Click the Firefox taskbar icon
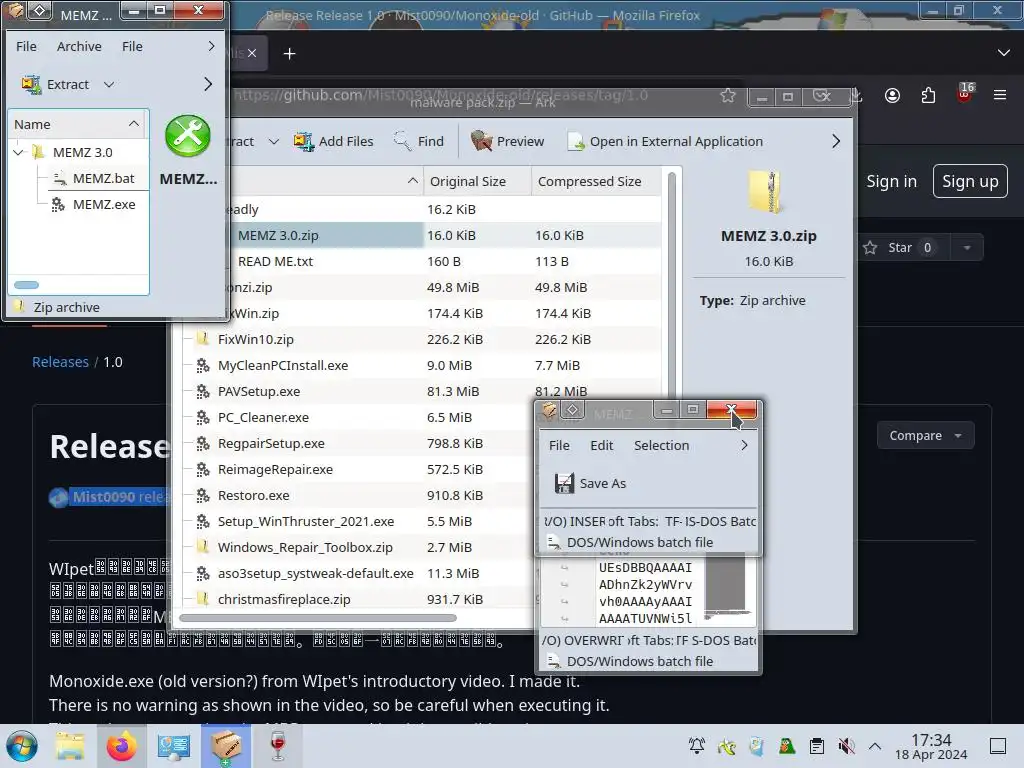Screen dimensions: 1024x768 121,746
